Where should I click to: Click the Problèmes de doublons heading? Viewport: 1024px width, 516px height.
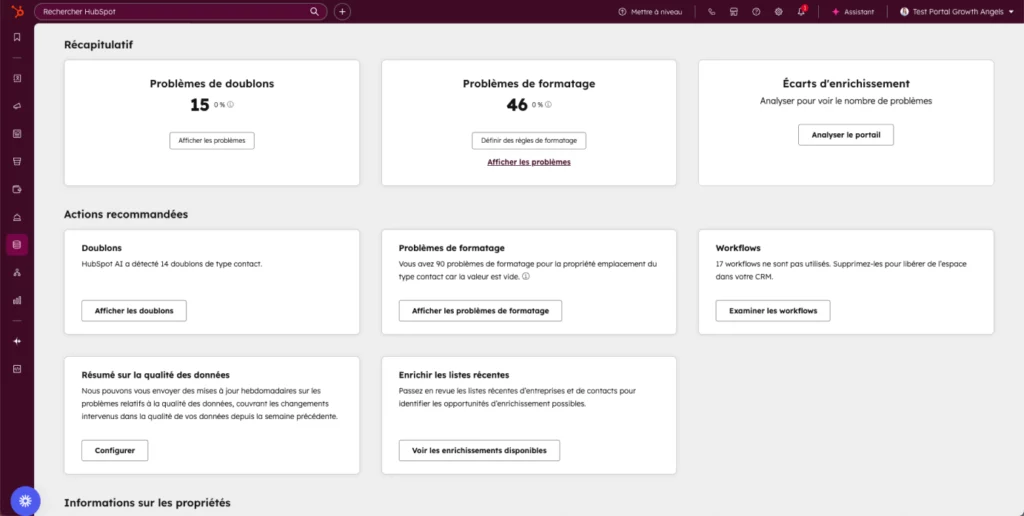[212, 84]
